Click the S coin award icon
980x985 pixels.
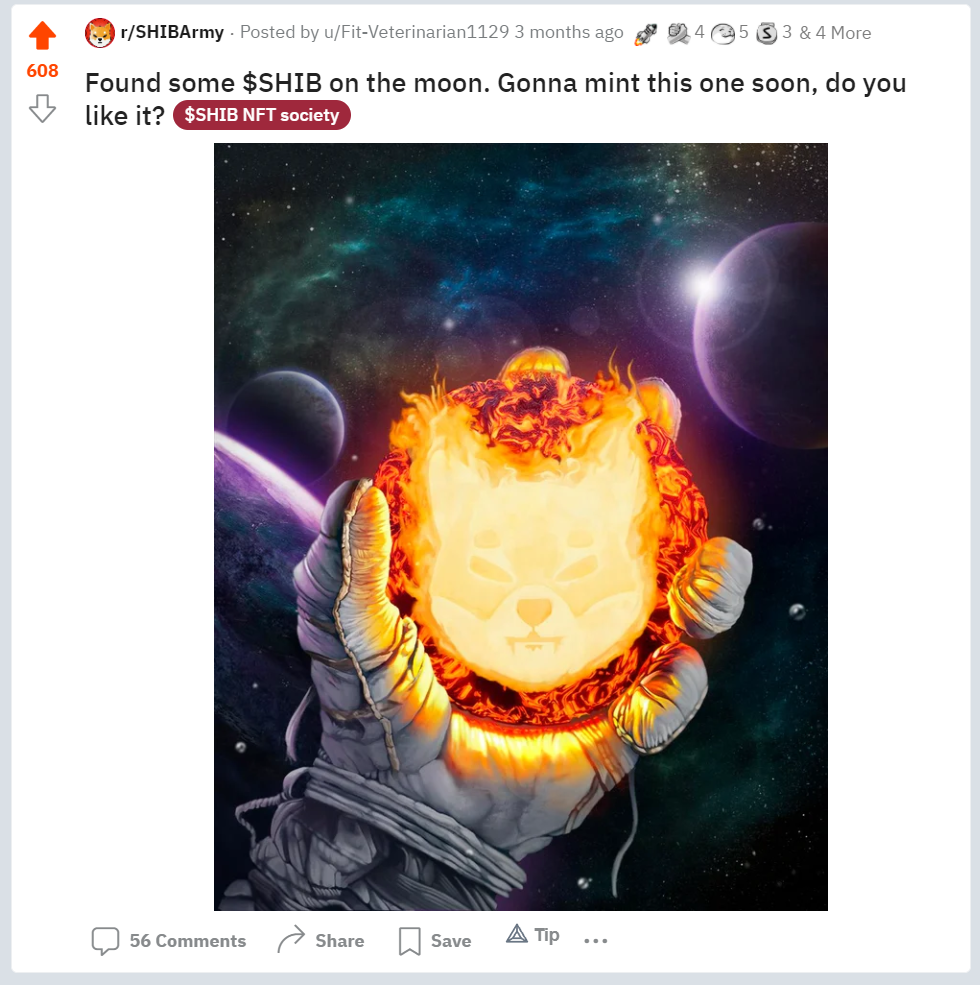[766, 33]
